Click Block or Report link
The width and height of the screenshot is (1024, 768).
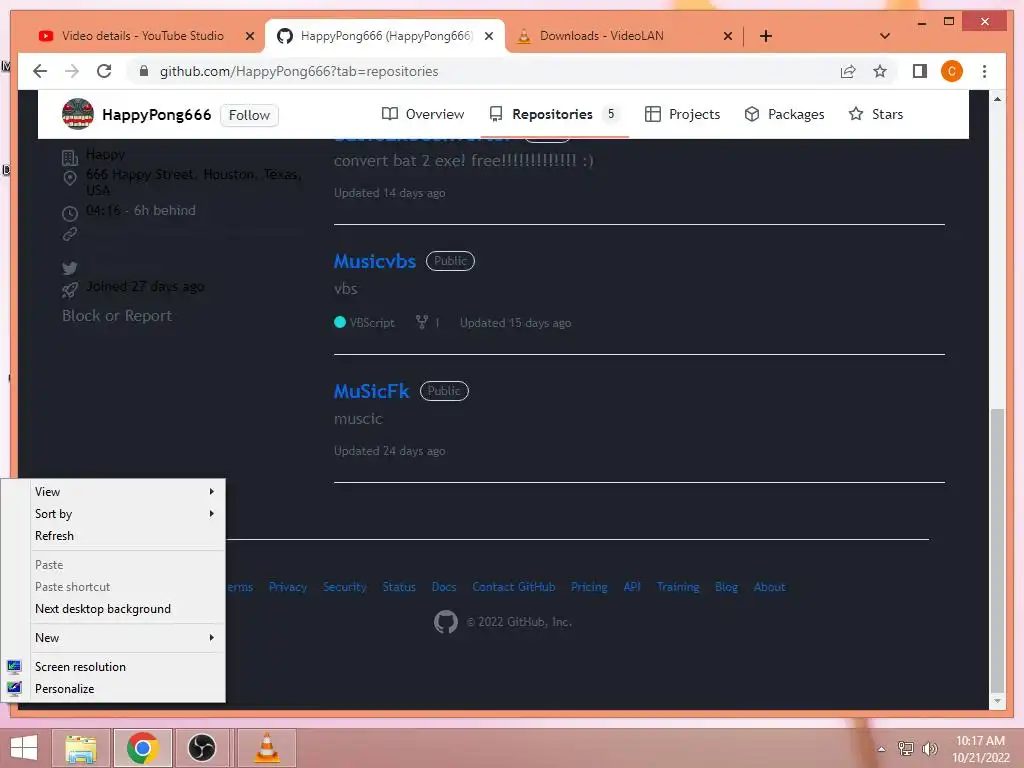point(117,316)
